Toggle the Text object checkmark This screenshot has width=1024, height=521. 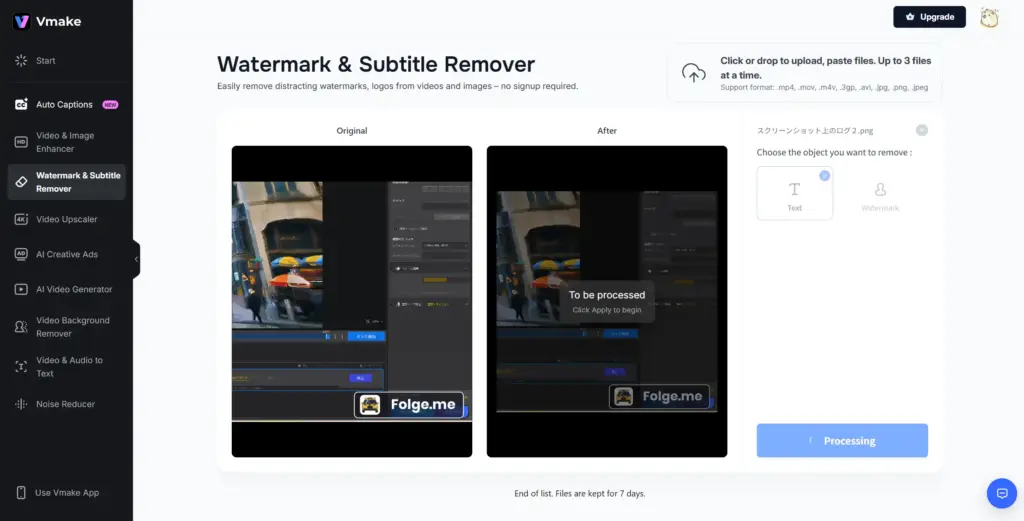[x=825, y=175]
